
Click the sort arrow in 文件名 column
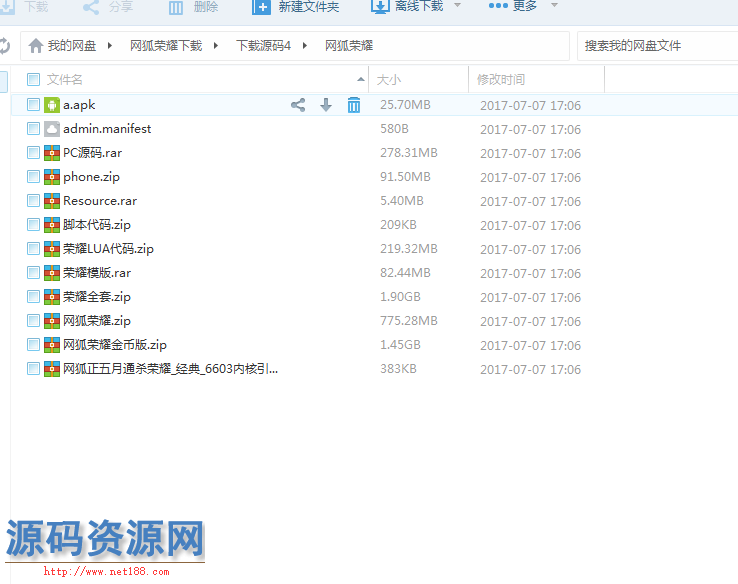tap(360, 79)
